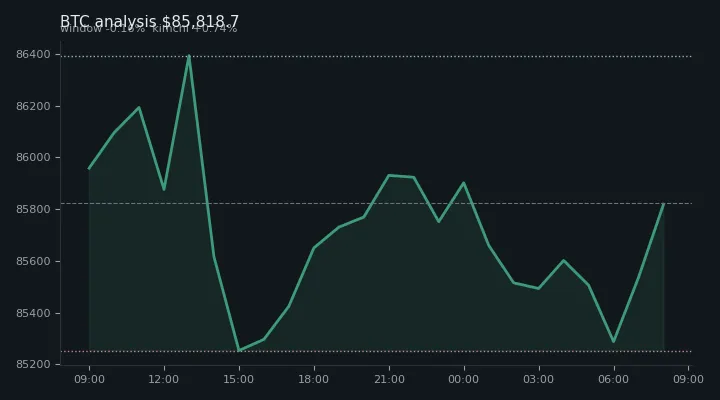720x400 pixels.
Task: Click the dotted session-high line near 86400
Action: tap(377, 56)
